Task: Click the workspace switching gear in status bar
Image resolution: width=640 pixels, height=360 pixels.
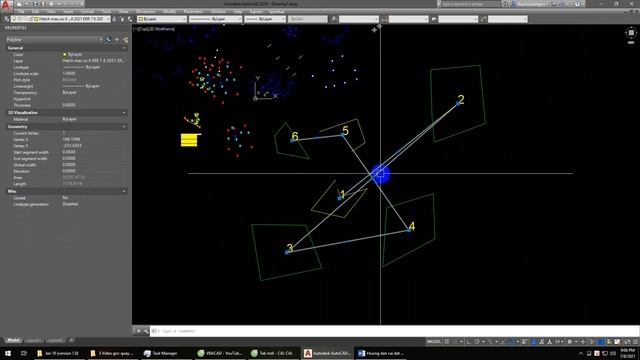Action: [x=570, y=342]
